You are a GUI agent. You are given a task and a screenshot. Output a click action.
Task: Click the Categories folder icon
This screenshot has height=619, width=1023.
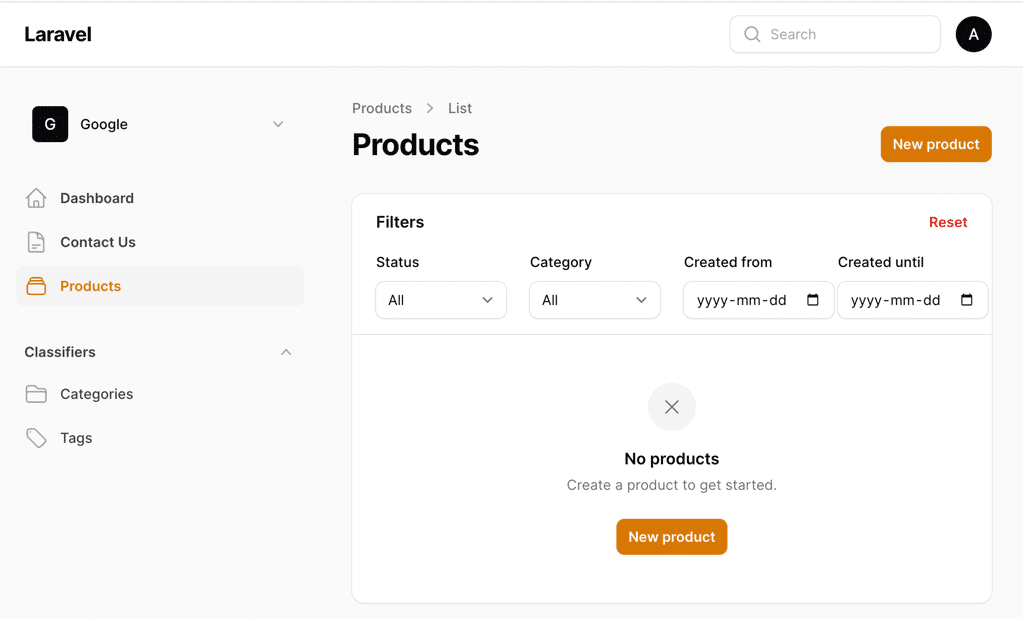[36, 393]
